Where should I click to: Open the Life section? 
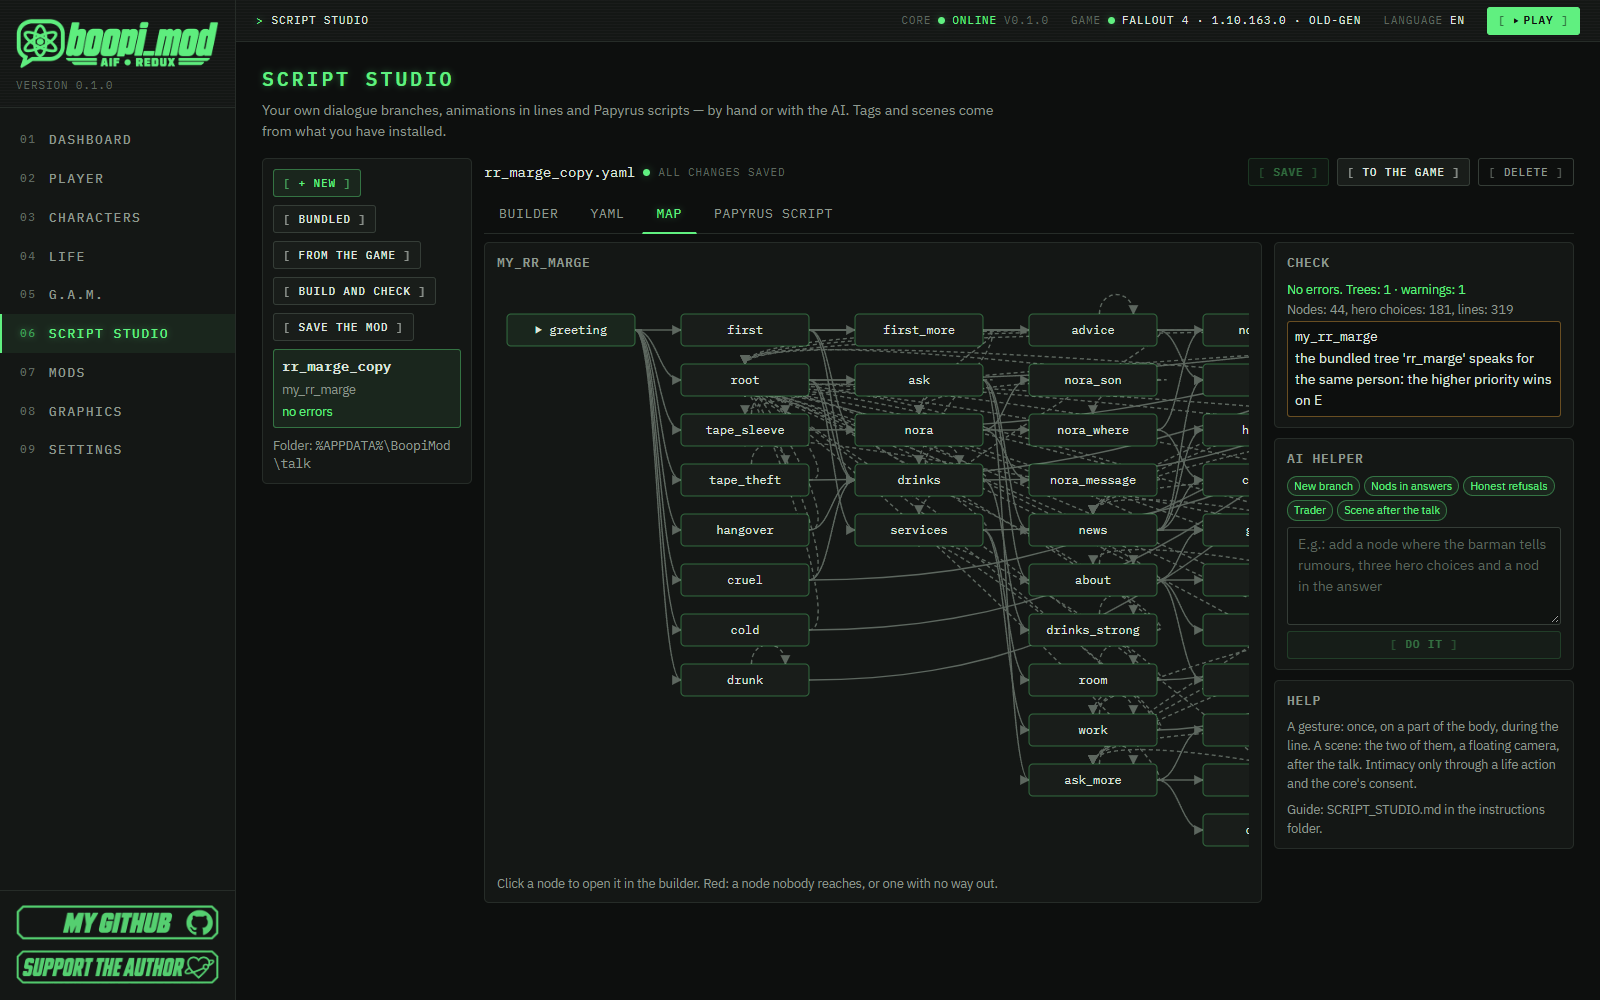pyautogui.click(x=118, y=257)
